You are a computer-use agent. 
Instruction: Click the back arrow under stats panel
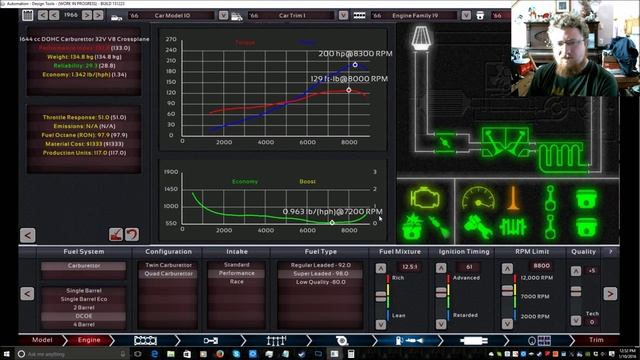click(27, 235)
